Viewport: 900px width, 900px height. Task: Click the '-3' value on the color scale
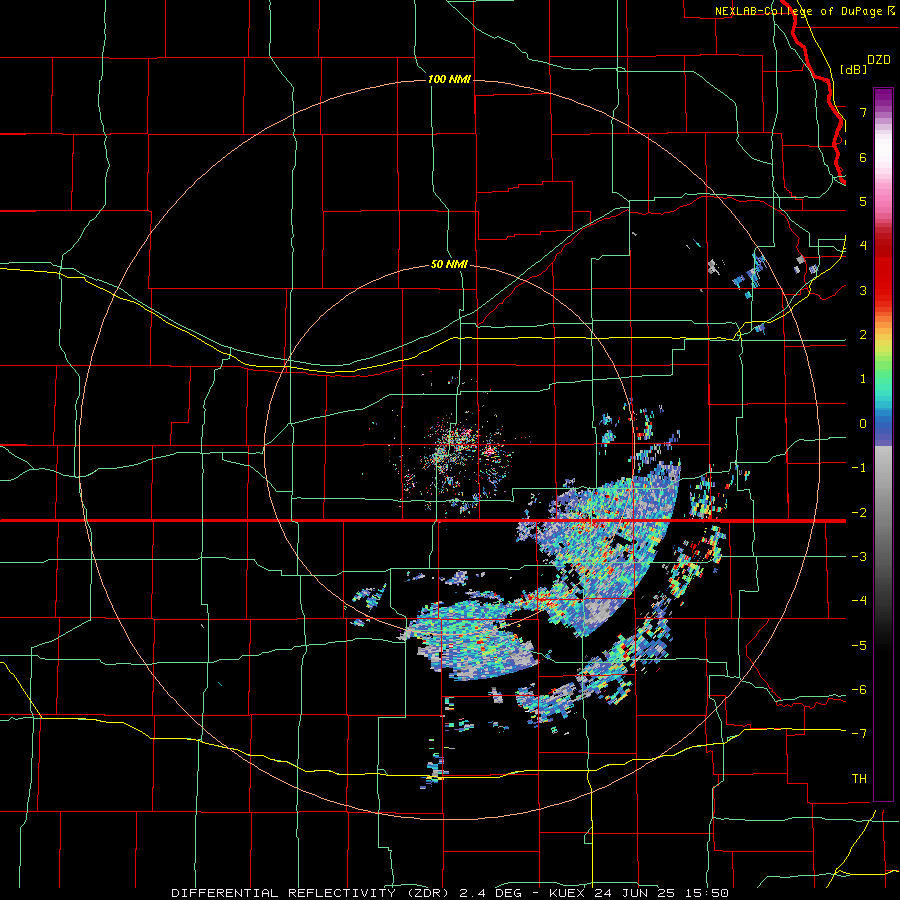tap(859, 557)
